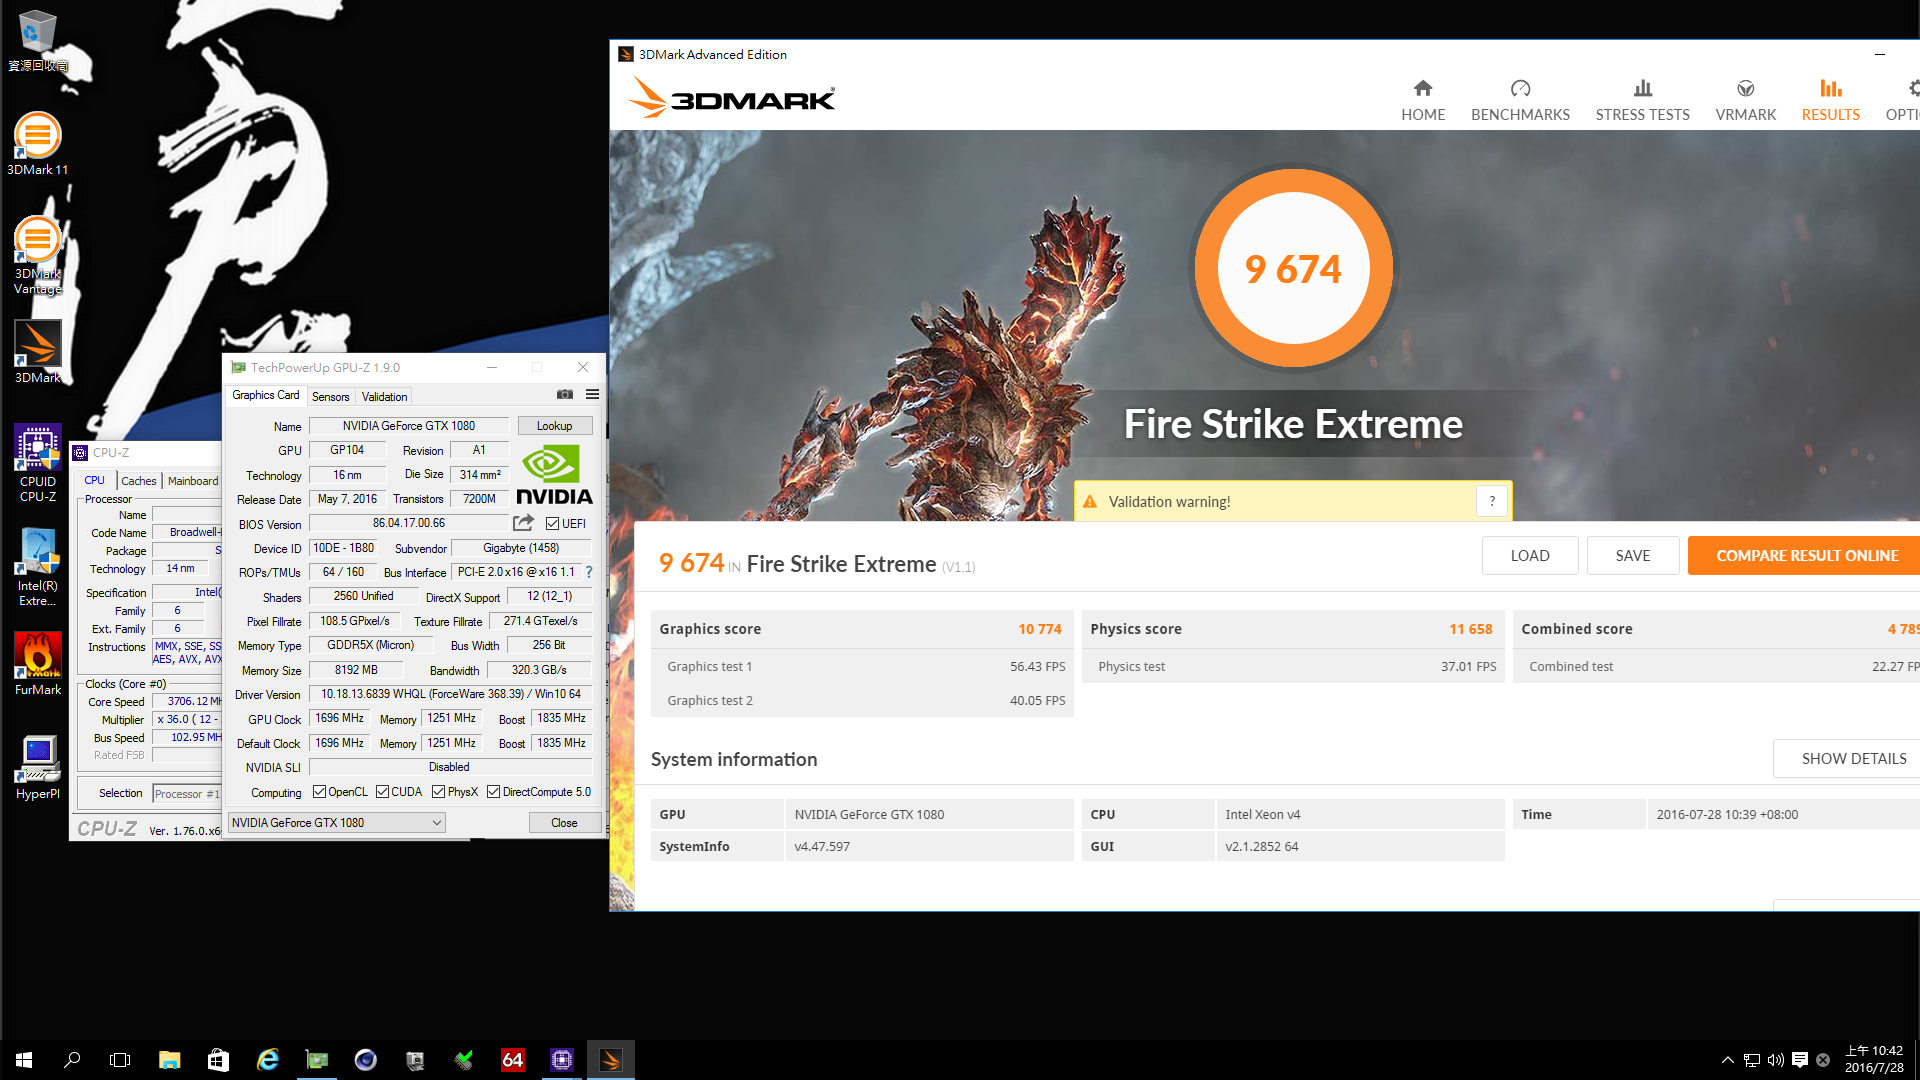
Task: Open the validation warning help question mark
Action: click(x=1491, y=501)
